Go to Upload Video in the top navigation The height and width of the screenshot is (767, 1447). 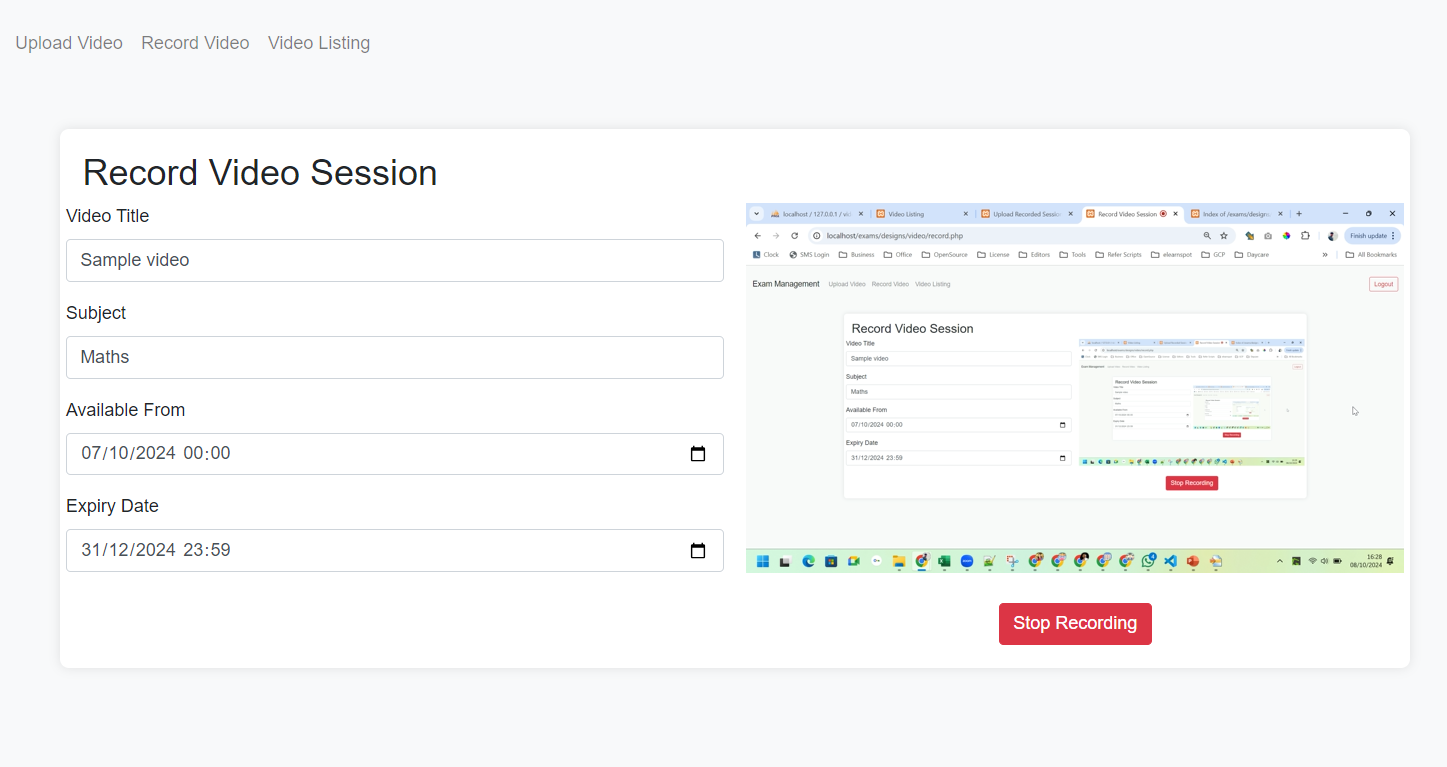[x=69, y=43]
